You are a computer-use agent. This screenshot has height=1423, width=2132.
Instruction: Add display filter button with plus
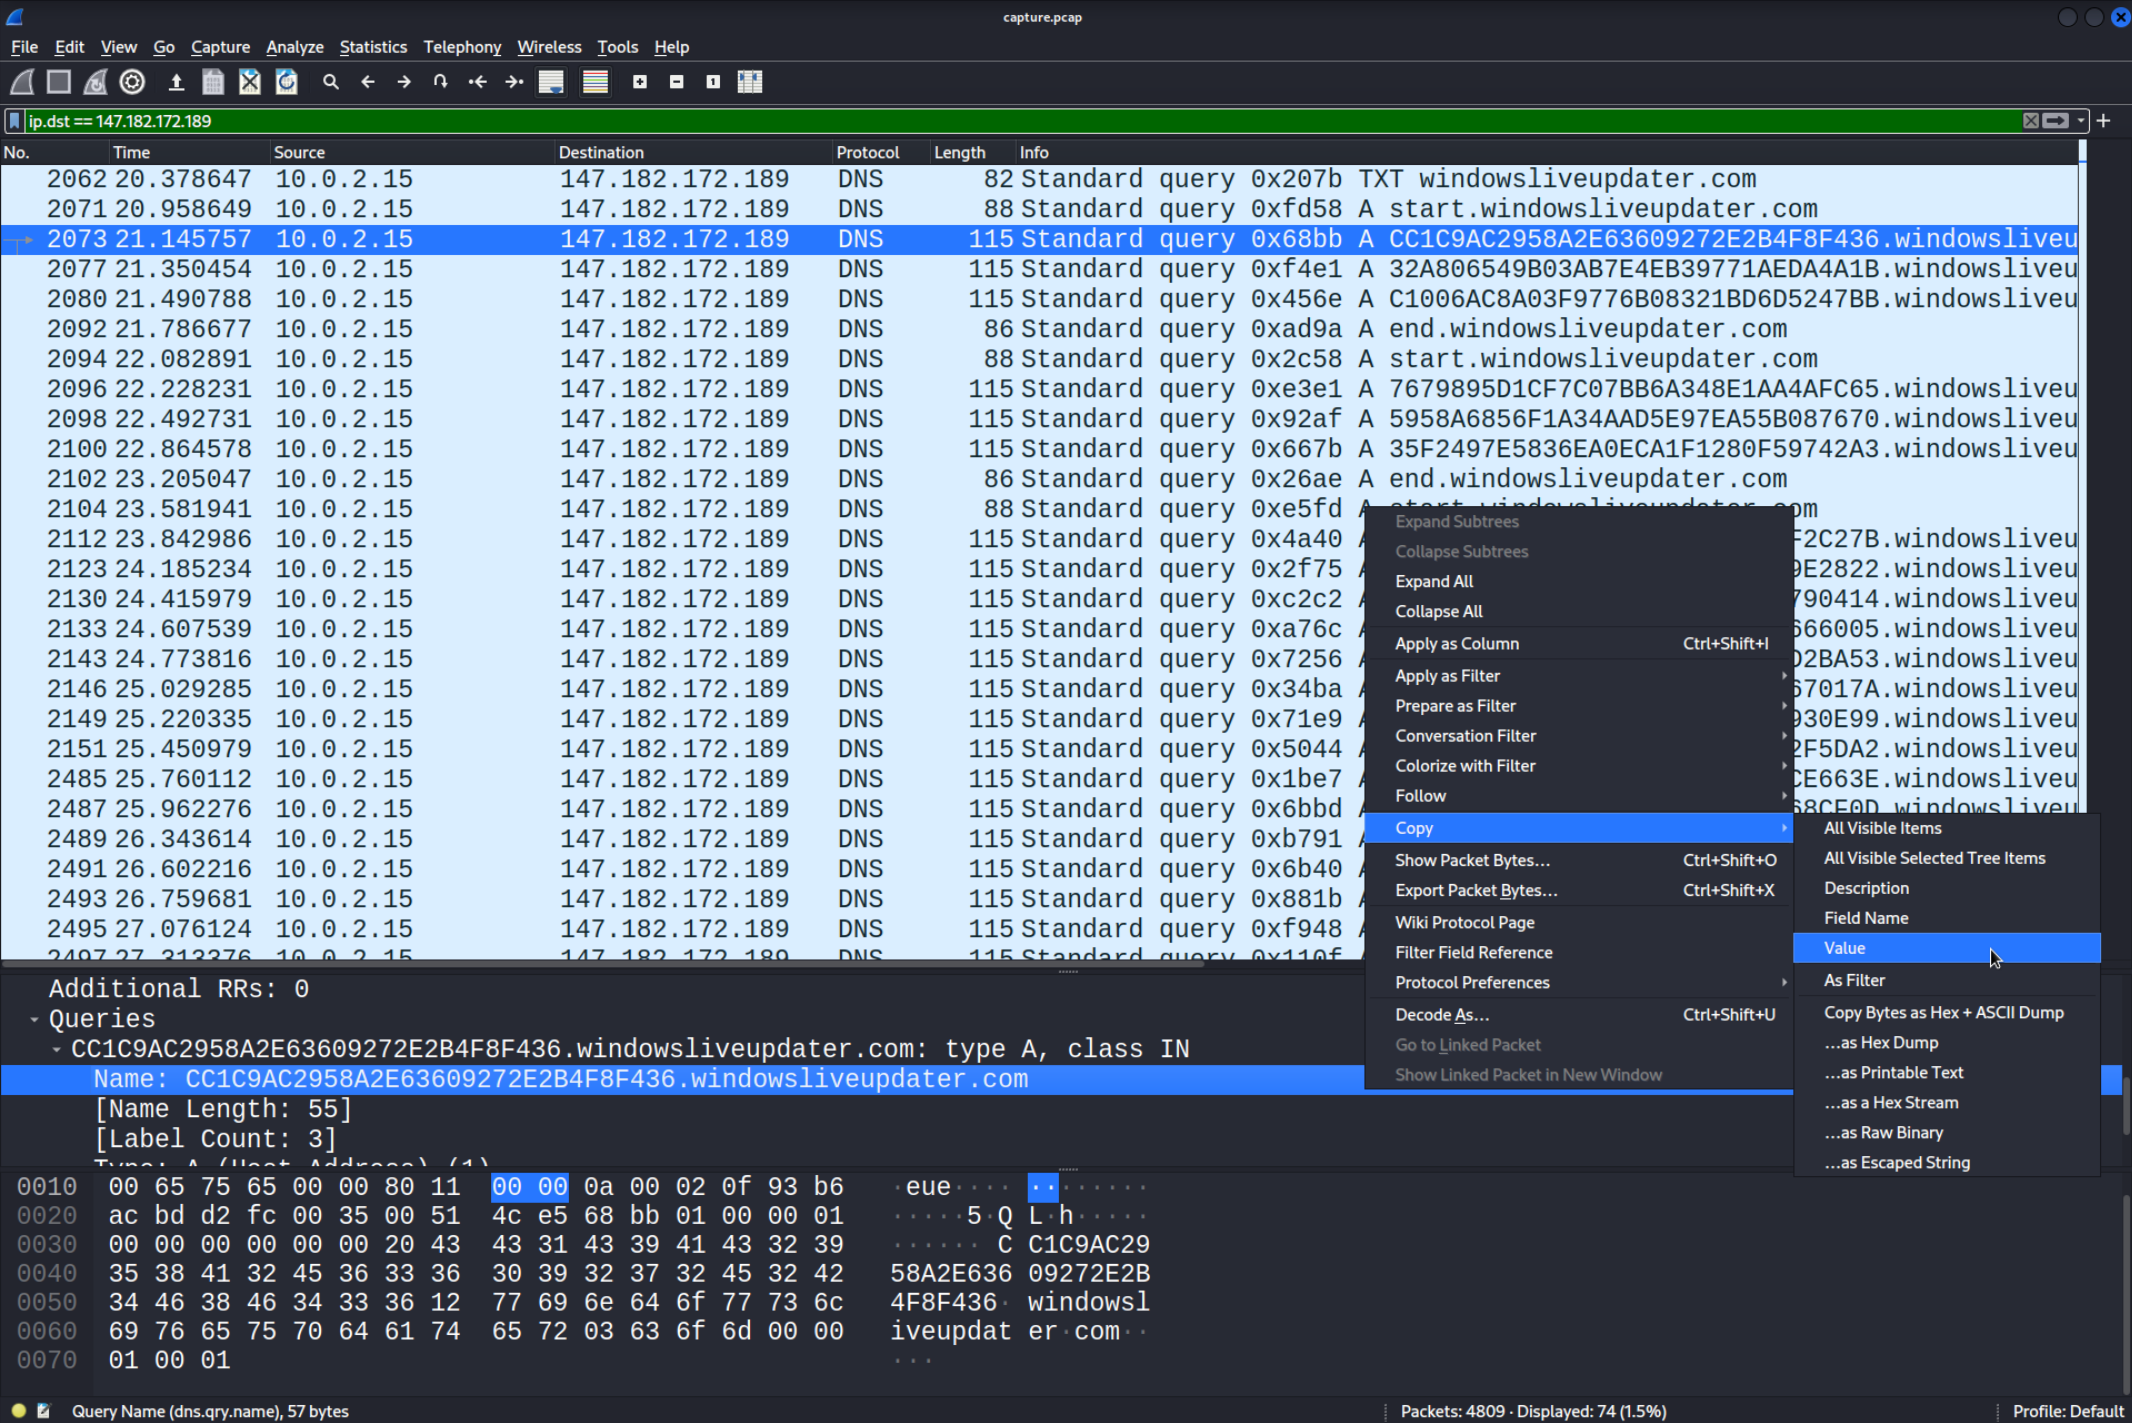2104,121
